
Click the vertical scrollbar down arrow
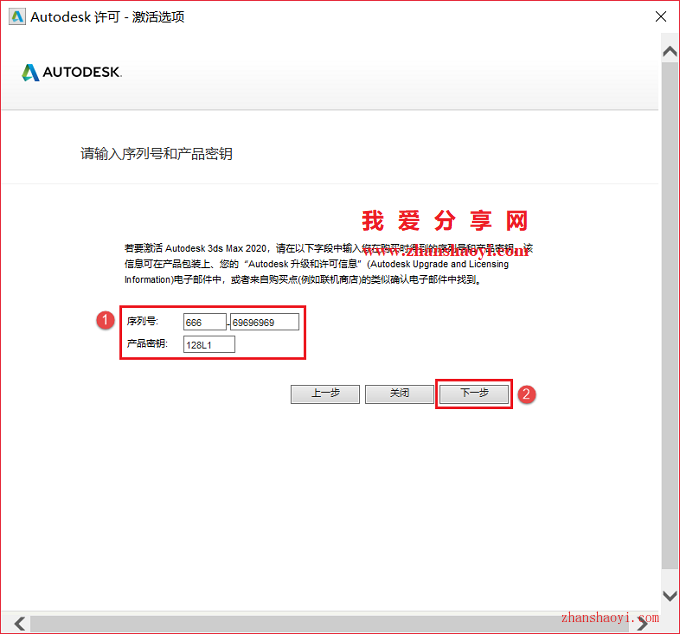(670, 595)
